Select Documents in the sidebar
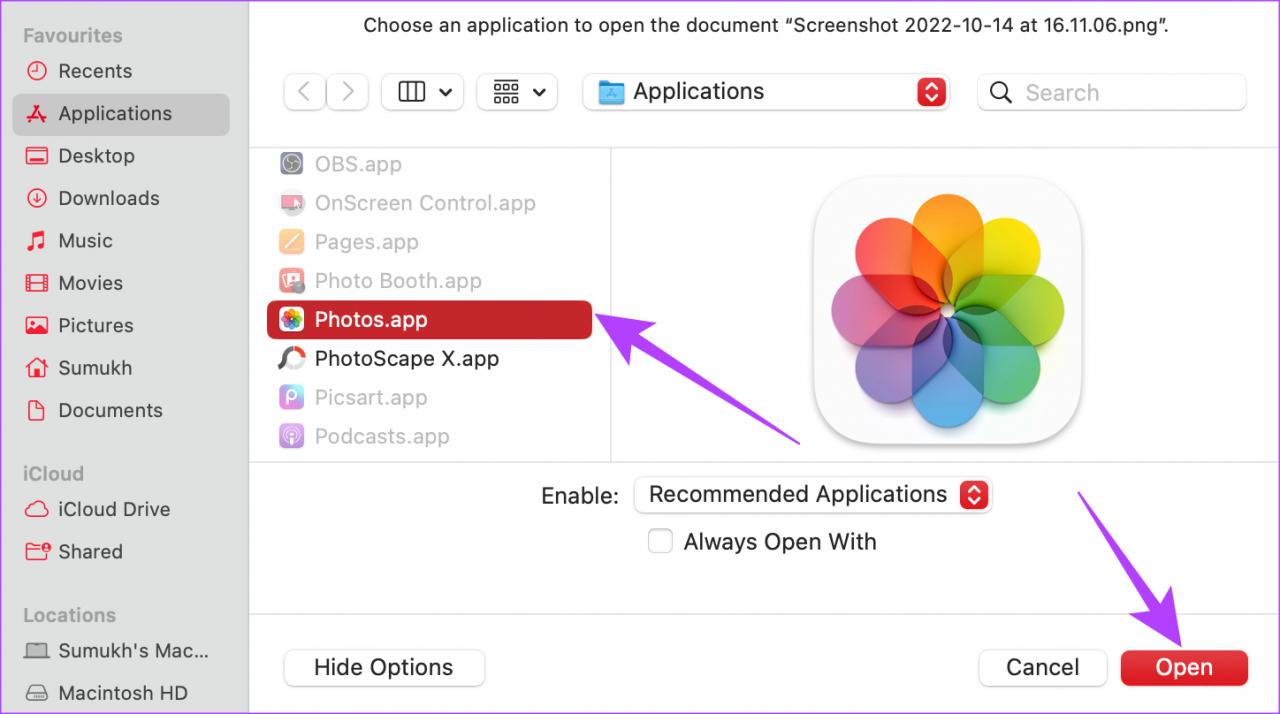This screenshot has height=714, width=1280. pos(110,410)
